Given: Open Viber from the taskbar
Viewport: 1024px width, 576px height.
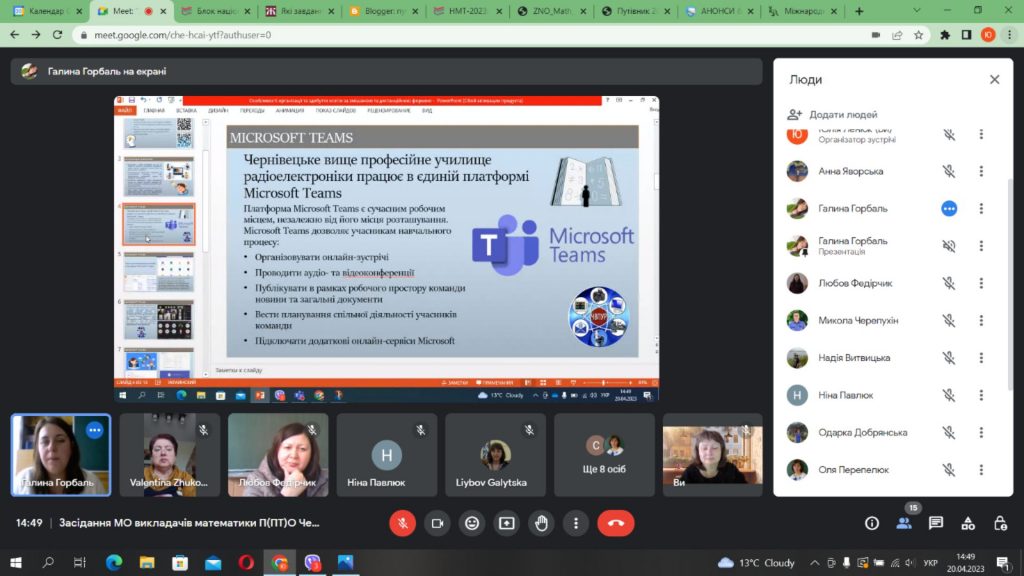Looking at the screenshot, I should point(313,562).
